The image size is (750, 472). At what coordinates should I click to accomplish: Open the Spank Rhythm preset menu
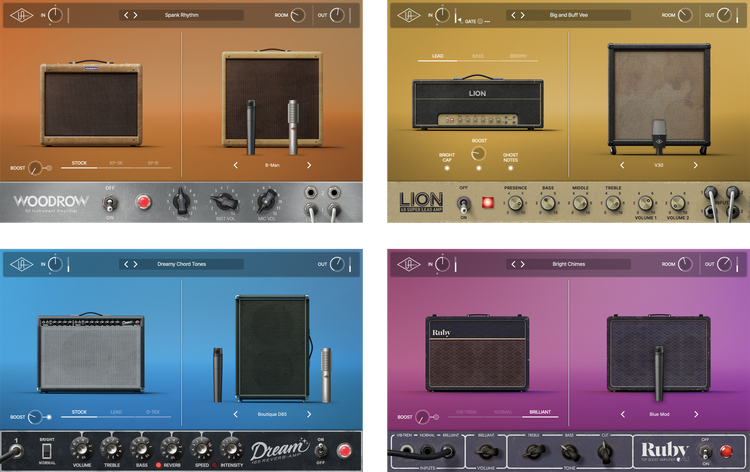tap(181, 16)
